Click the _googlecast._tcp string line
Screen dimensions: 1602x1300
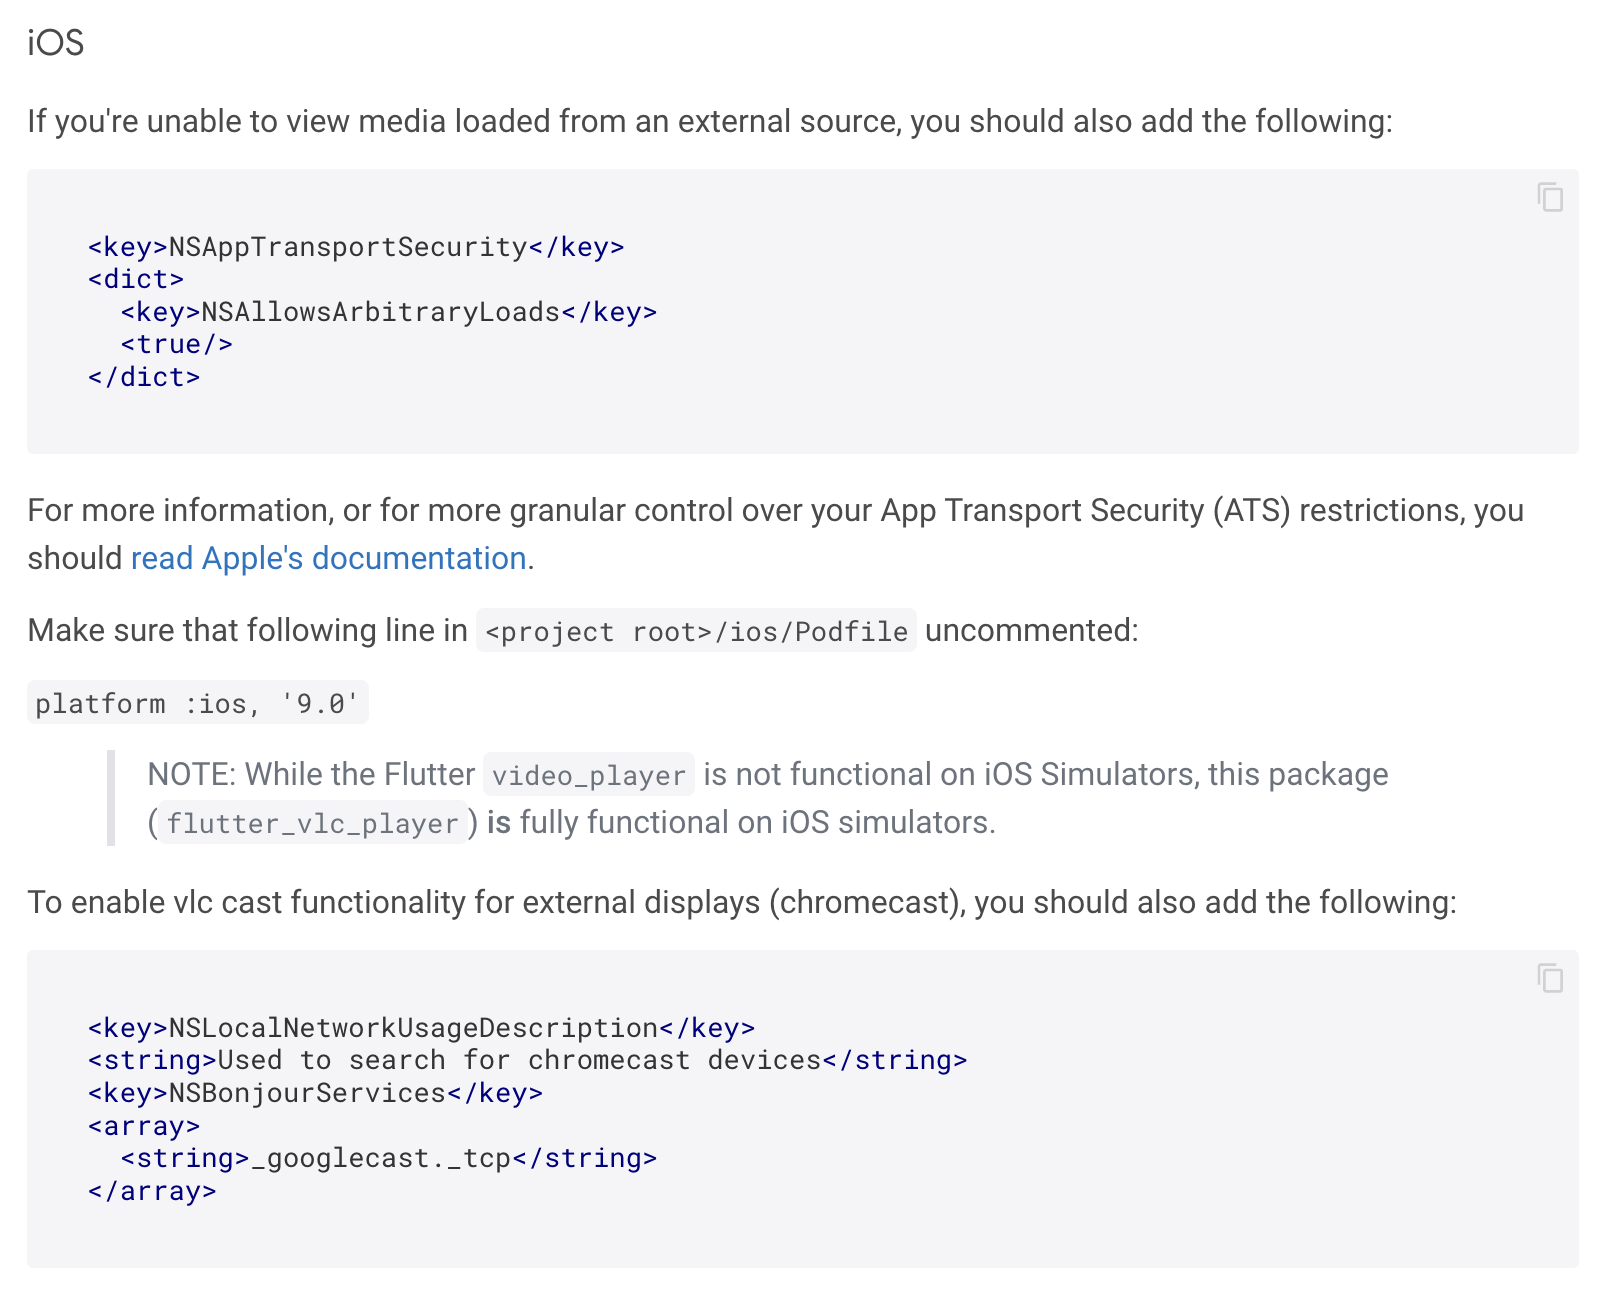(388, 1158)
